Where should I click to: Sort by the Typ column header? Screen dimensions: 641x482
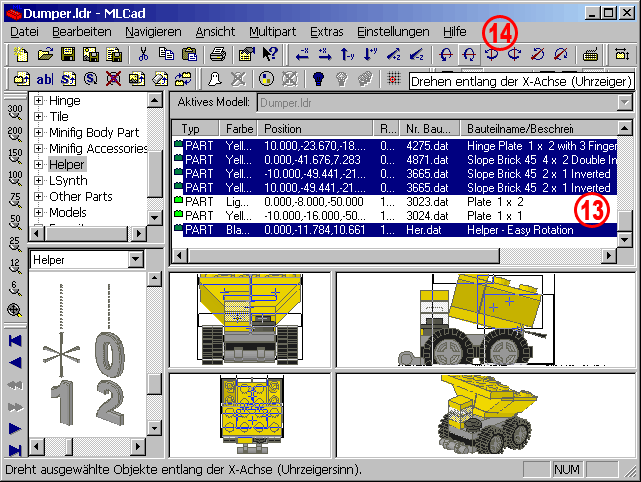(195, 129)
